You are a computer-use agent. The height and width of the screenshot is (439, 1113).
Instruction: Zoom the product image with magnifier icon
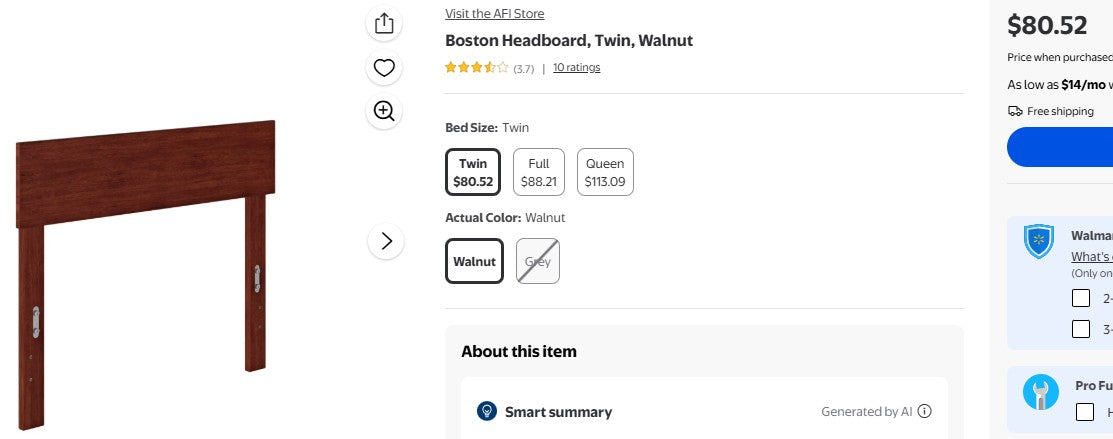coord(385,111)
